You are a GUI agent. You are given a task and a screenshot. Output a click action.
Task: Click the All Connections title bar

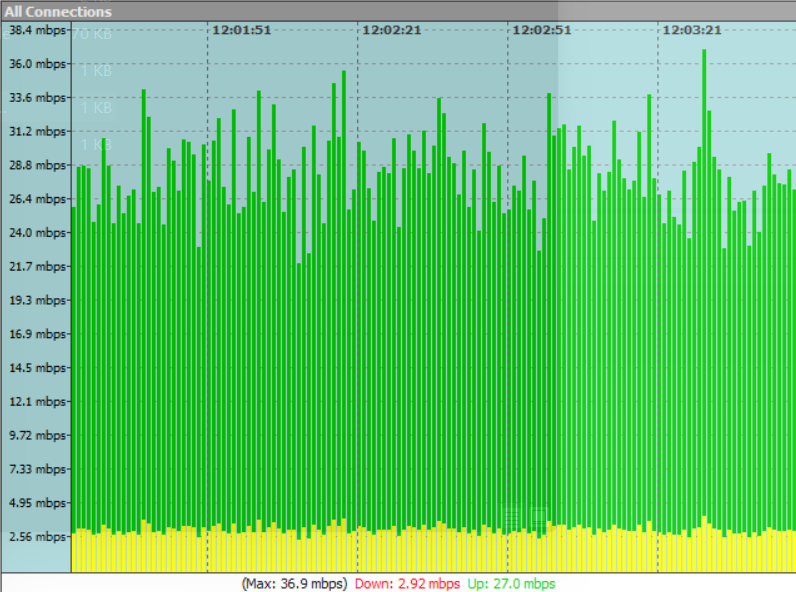pos(398,11)
